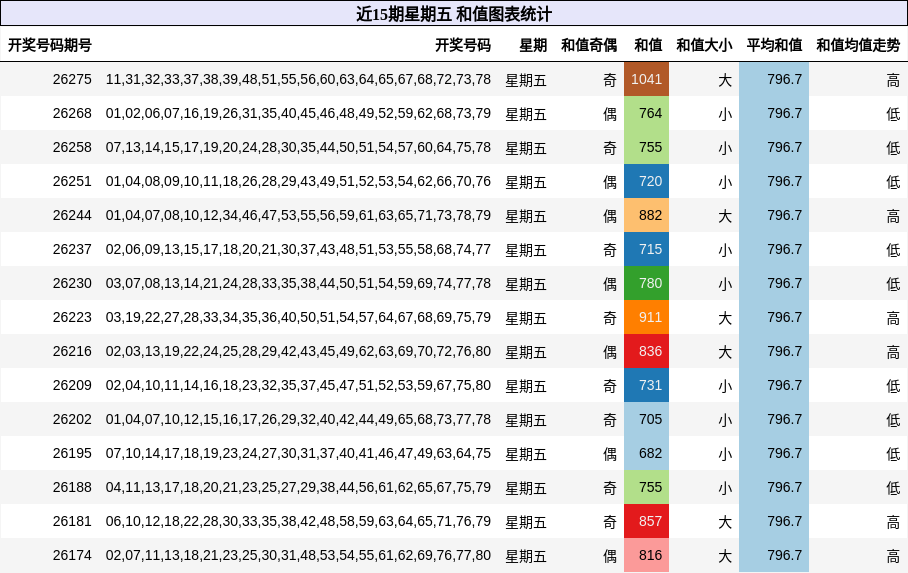Select the light blue 705 sum cell
Viewport: 908px width, 573px height.
(x=646, y=419)
